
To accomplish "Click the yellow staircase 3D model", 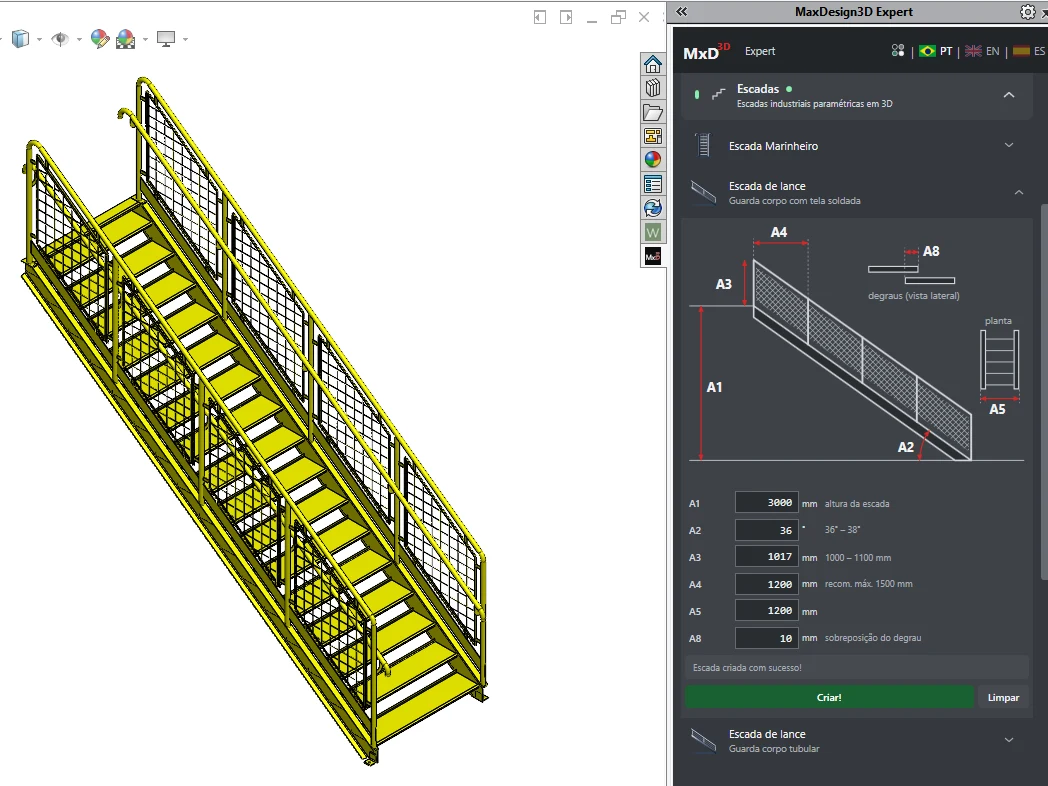I will click(254, 421).
